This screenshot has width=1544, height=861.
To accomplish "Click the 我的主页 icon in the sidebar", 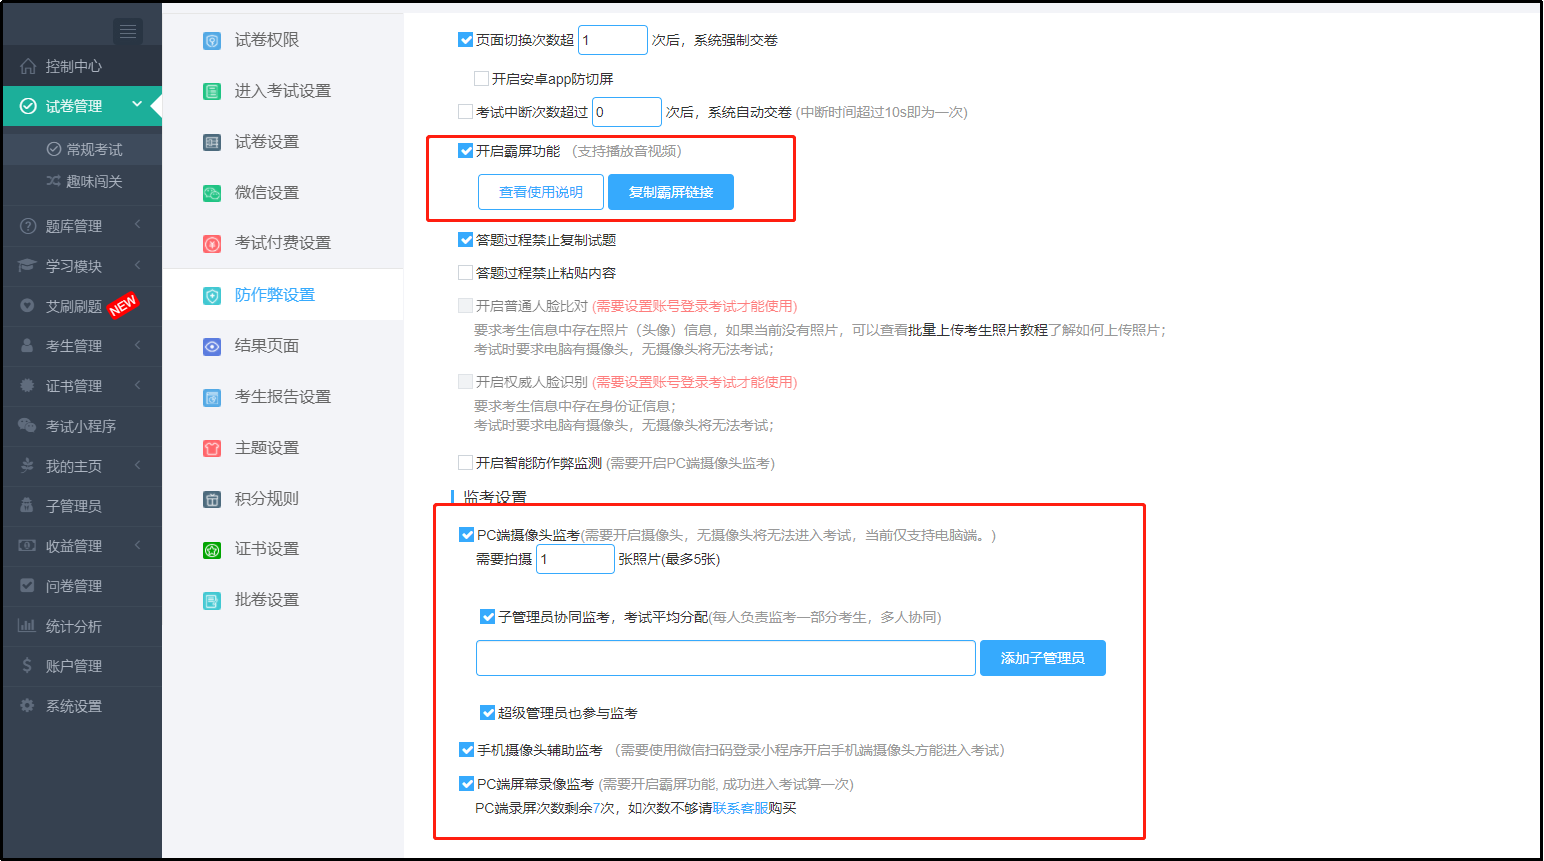I will point(27,466).
